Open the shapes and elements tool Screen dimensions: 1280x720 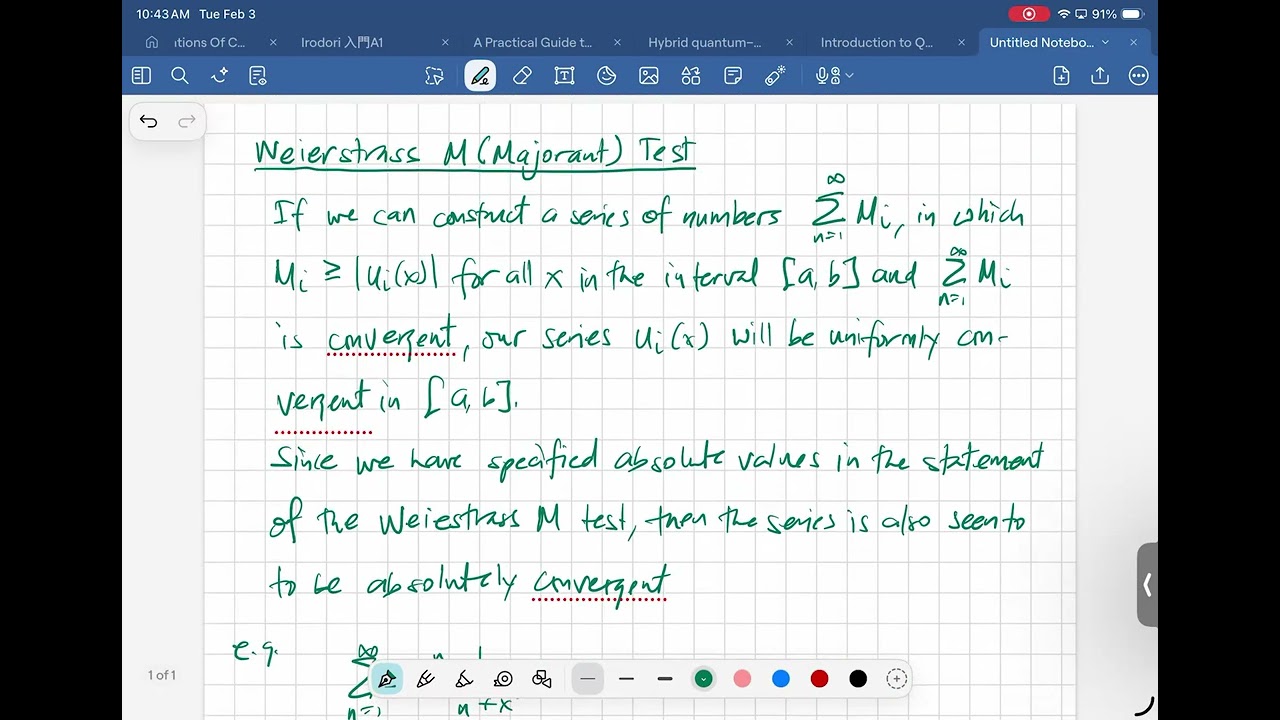coord(691,76)
